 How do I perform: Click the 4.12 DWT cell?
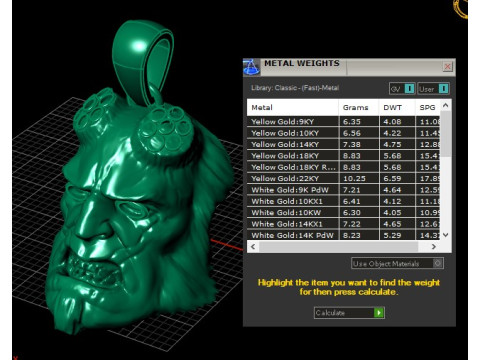397,201
